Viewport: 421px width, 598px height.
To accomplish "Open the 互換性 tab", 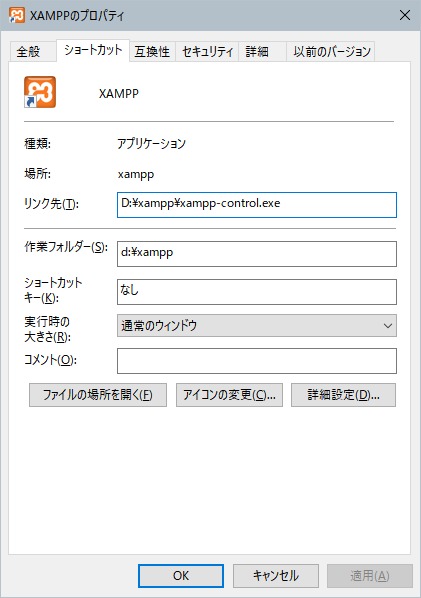I will click(x=152, y=51).
